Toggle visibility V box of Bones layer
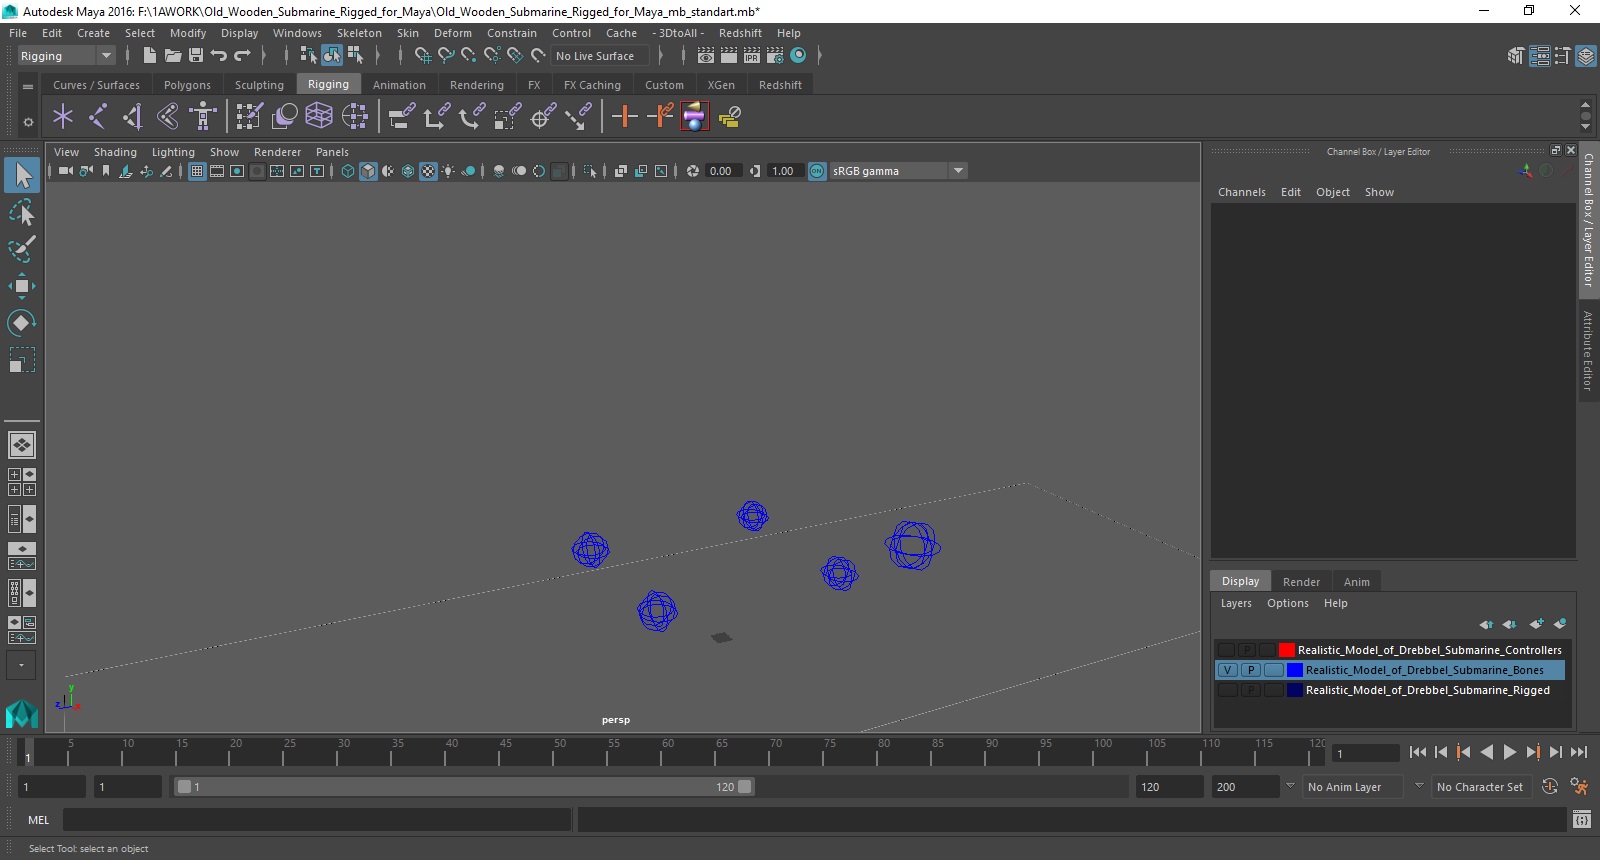This screenshot has height=860, width=1600. click(1228, 670)
